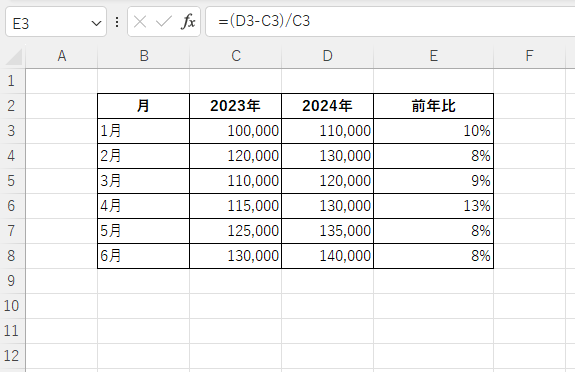Select the 5月 cell
The height and width of the screenshot is (372, 575).
[144, 231]
